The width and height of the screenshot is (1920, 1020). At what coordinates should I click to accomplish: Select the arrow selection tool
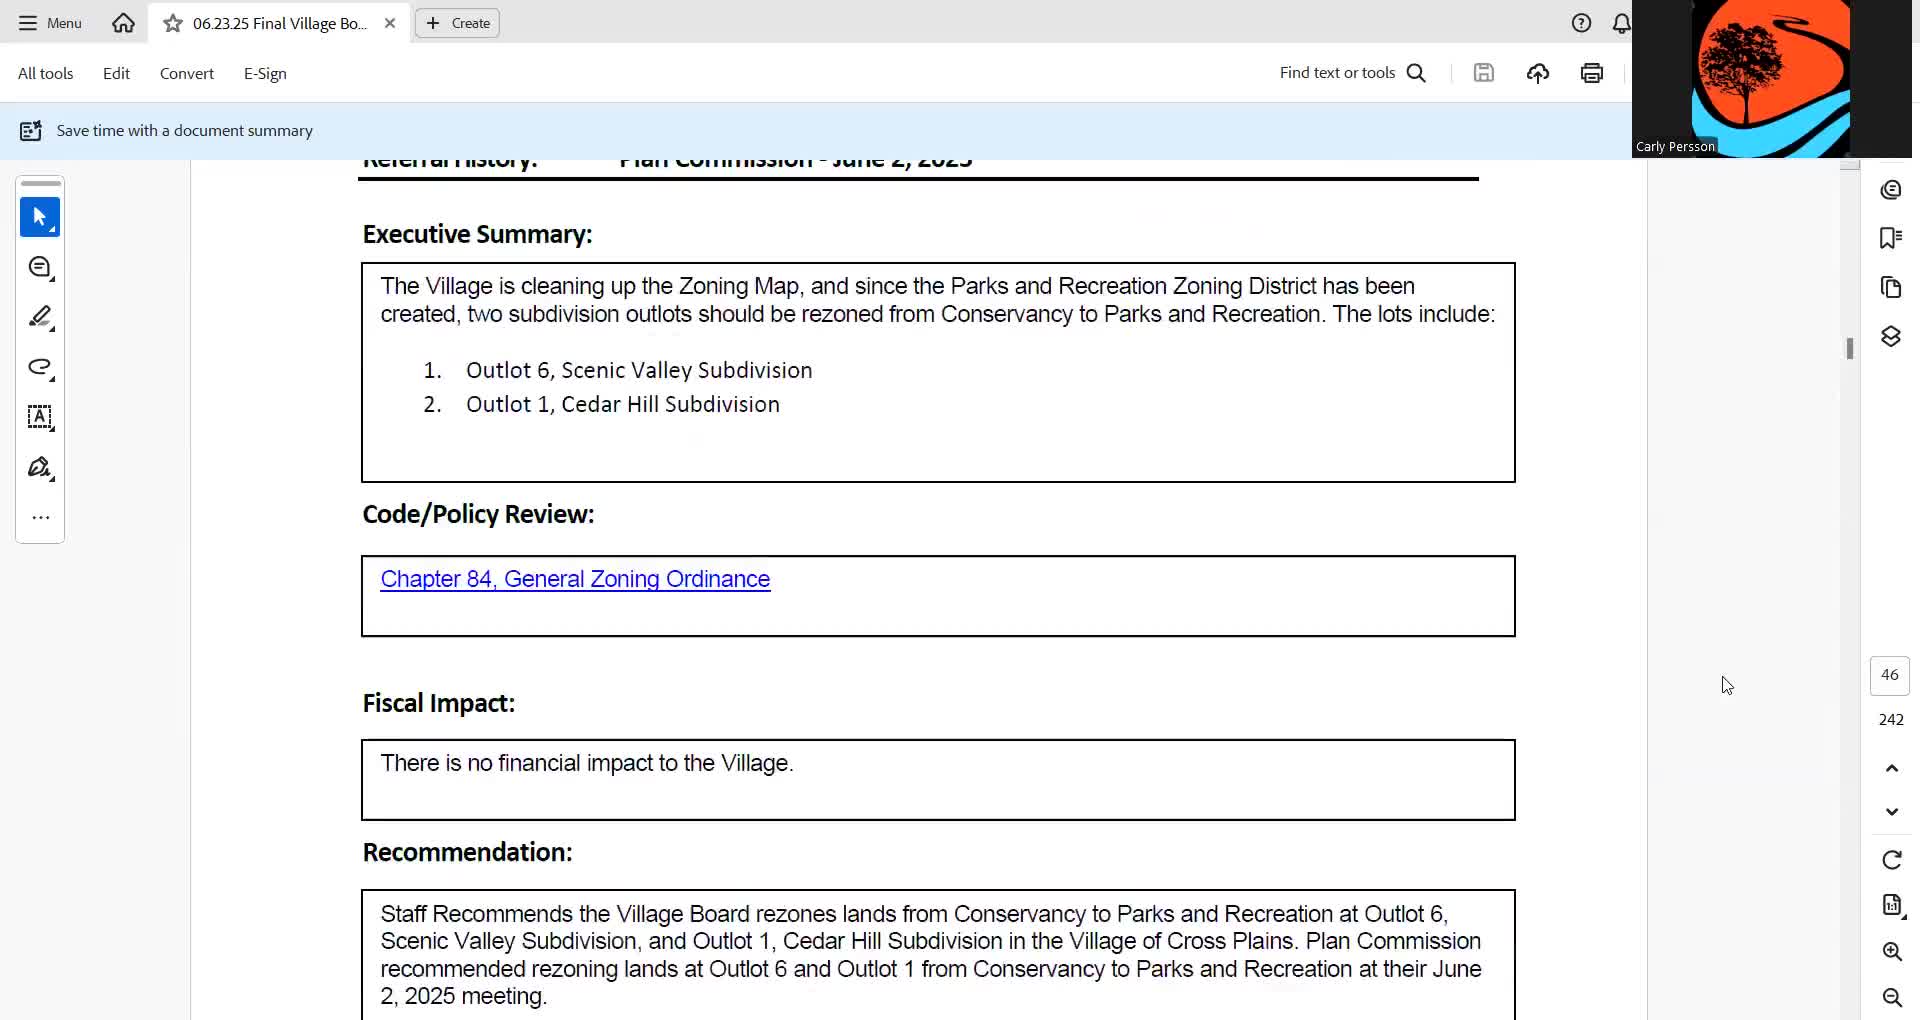[40, 217]
